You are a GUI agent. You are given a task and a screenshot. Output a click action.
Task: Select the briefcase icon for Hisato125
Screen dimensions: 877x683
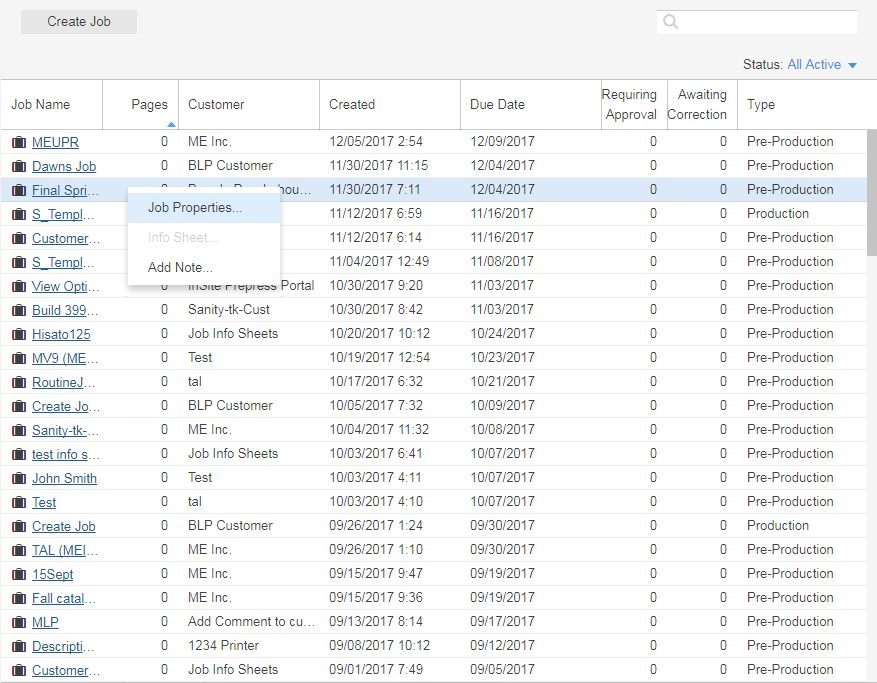[x=18, y=334]
